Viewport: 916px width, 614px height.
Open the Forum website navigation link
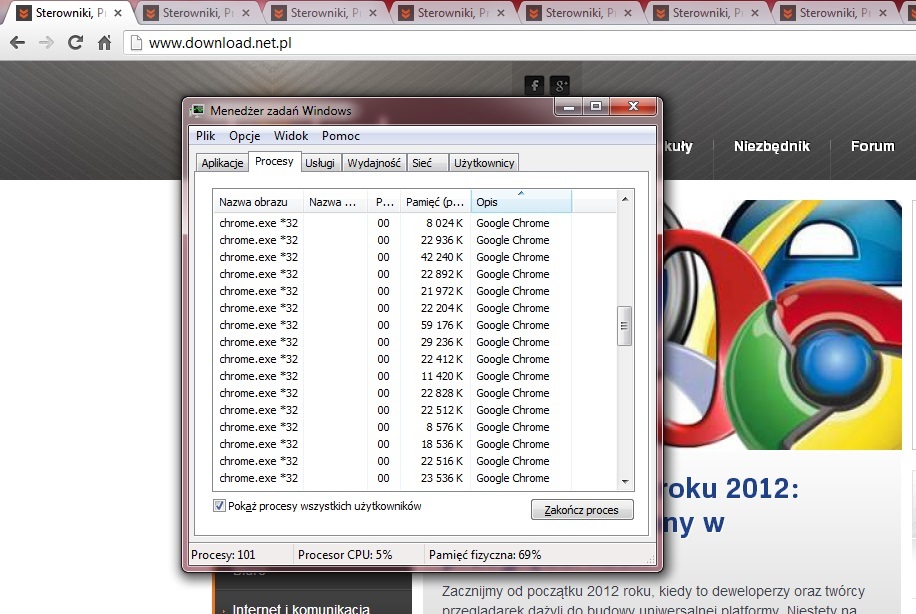(x=872, y=146)
